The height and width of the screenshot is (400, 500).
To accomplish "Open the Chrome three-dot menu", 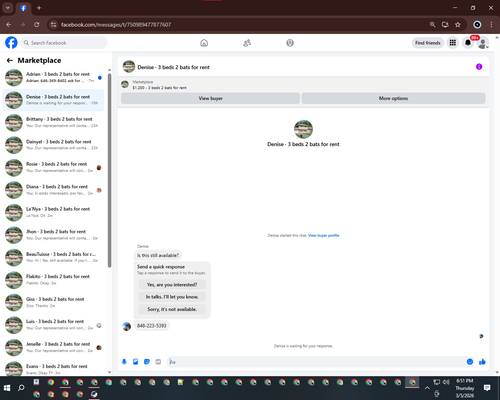I will [491, 24].
